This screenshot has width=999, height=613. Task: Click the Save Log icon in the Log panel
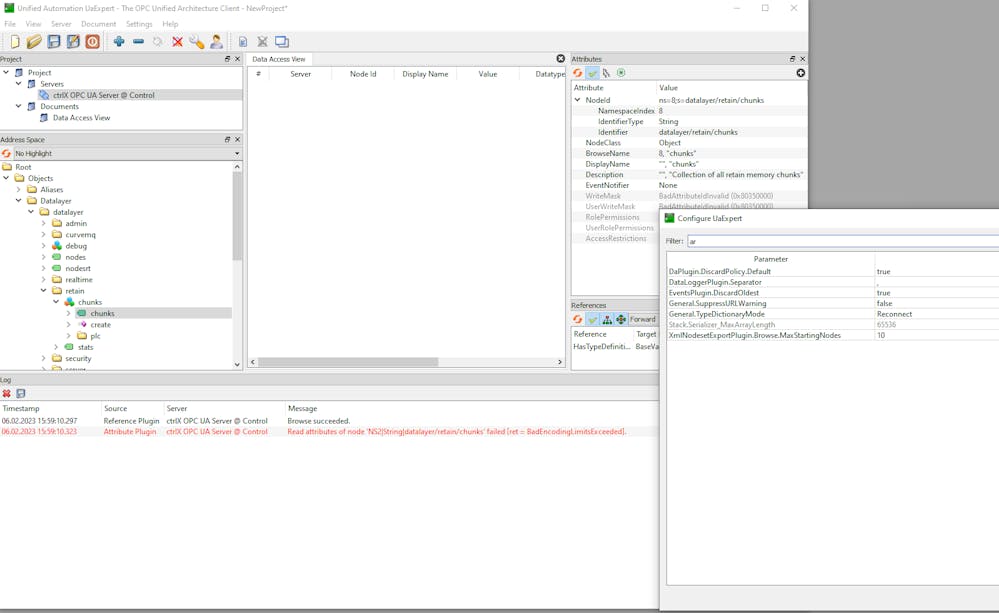click(20, 394)
